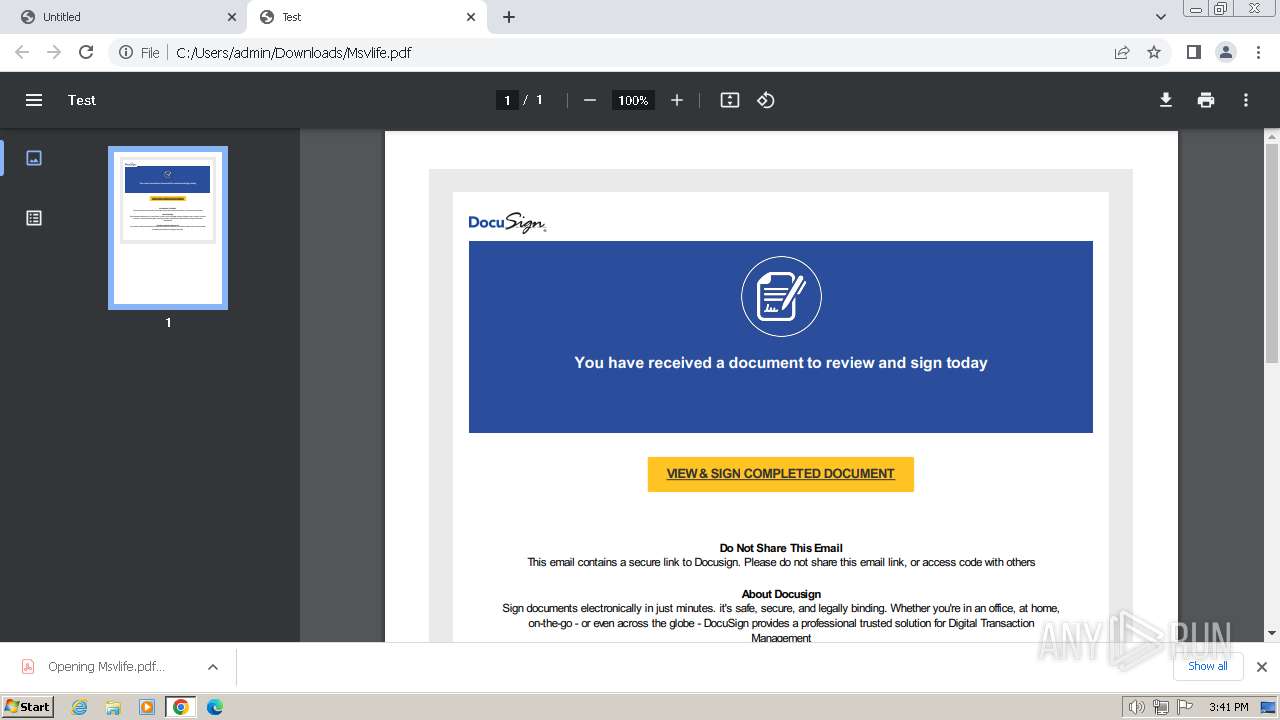Image resolution: width=1280 pixels, height=720 pixels.
Task: Open the Msvlife.pdf download item
Action: point(106,667)
